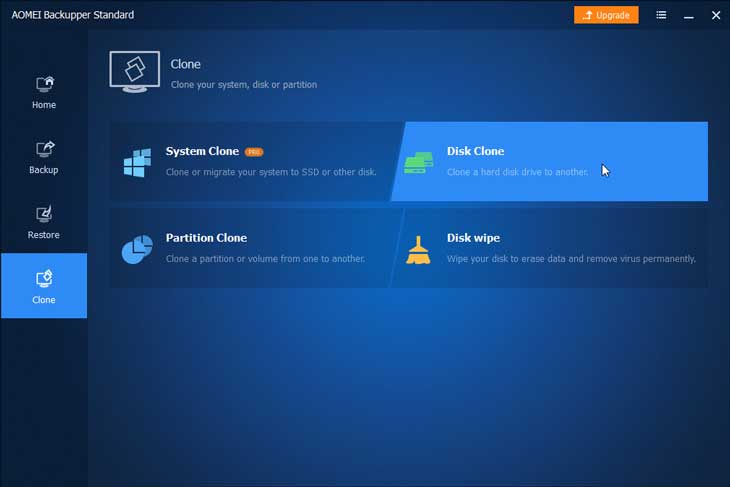This screenshot has width=730, height=487.
Task: Click the Disk wipe broom icon
Action: (419, 249)
